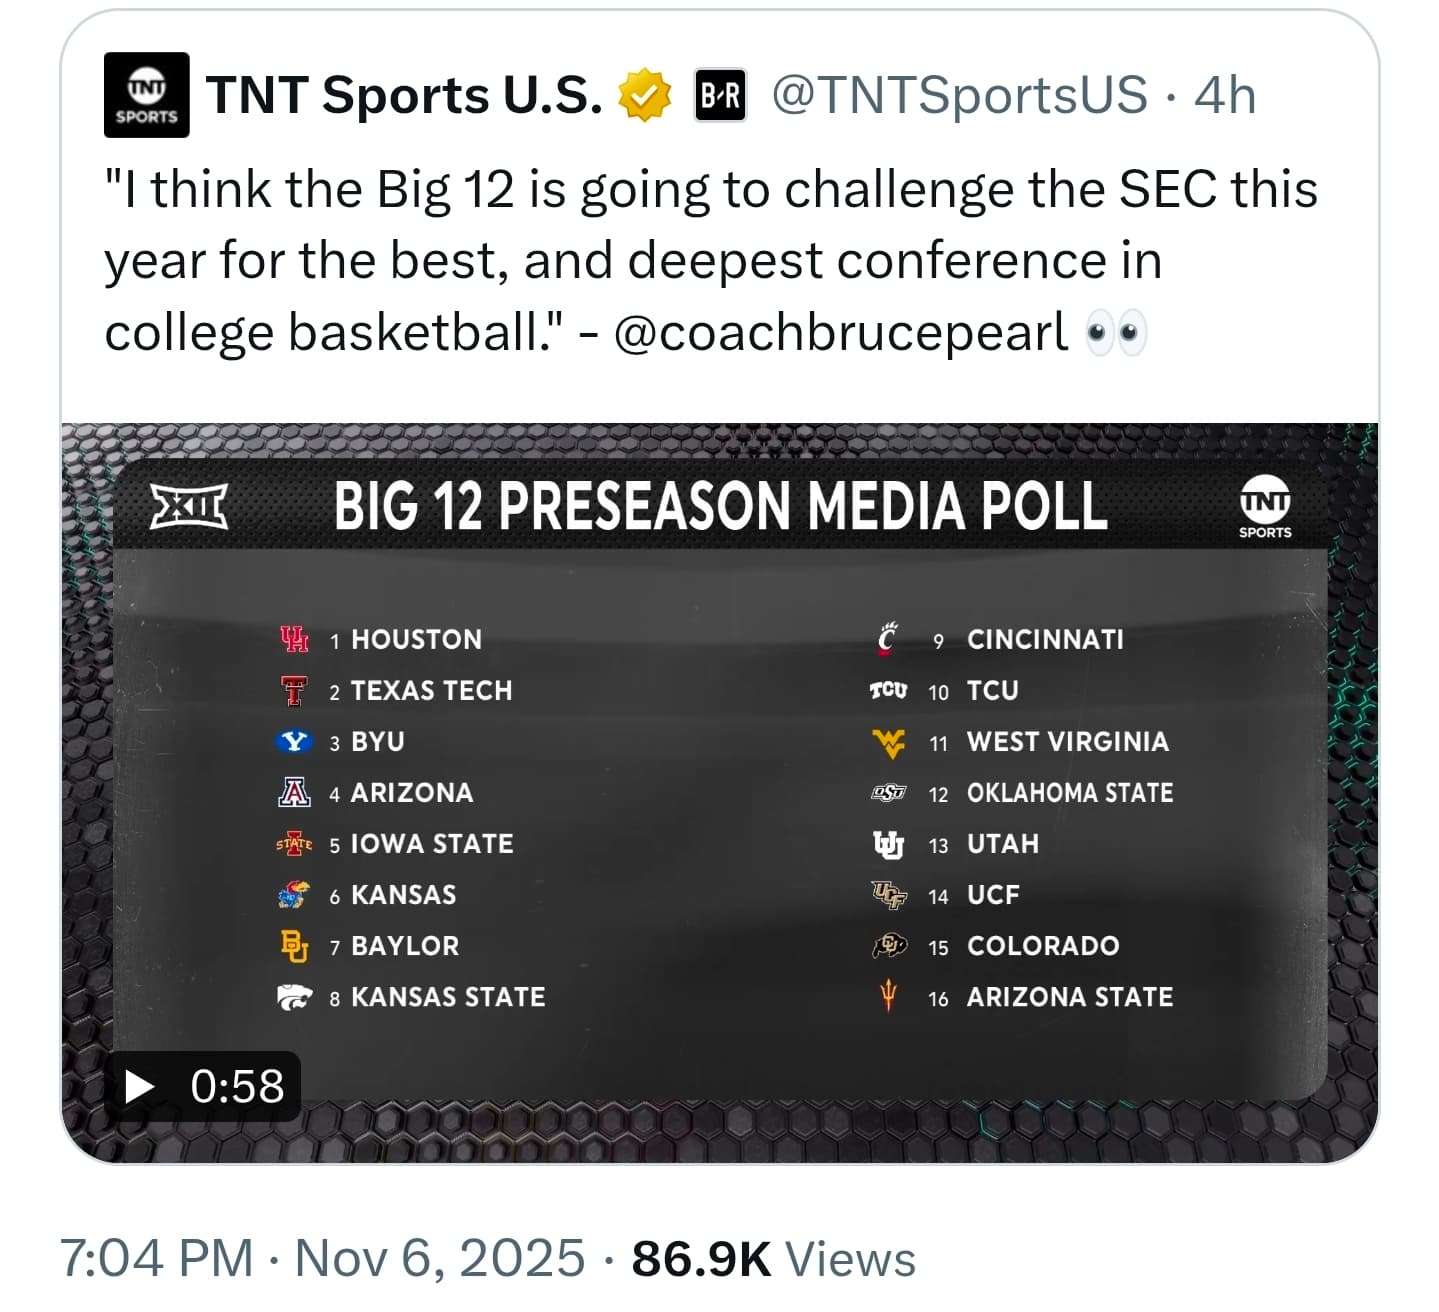Click the TNT Sports logo in video
The height and width of the screenshot is (1312, 1439).
(x=1265, y=506)
